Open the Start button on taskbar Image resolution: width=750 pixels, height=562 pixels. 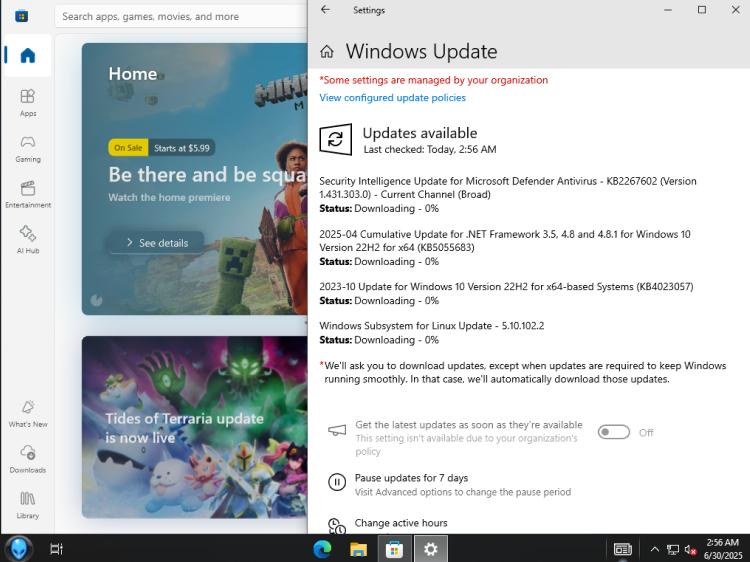(19, 549)
